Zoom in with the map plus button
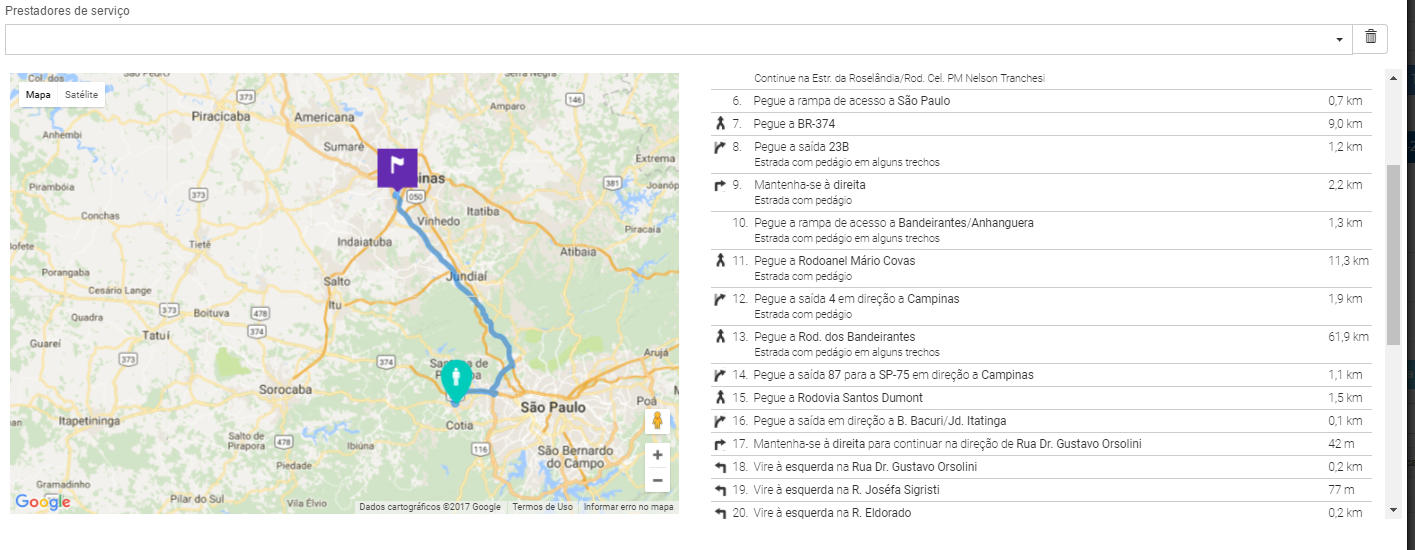Screen dimensions: 1415x550 point(657,455)
